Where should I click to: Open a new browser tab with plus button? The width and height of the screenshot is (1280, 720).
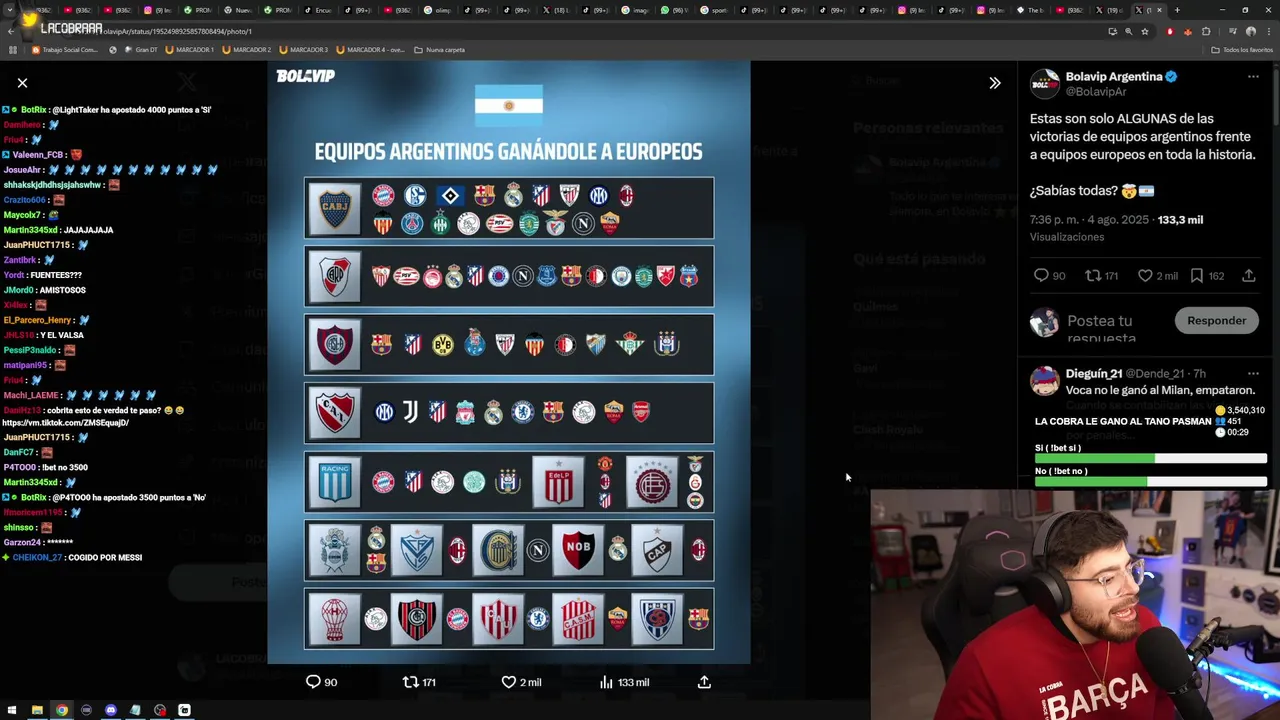(1176, 10)
